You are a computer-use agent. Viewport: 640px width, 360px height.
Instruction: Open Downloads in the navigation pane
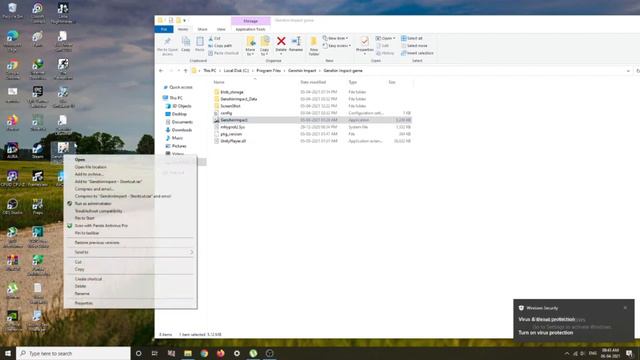(x=182, y=130)
